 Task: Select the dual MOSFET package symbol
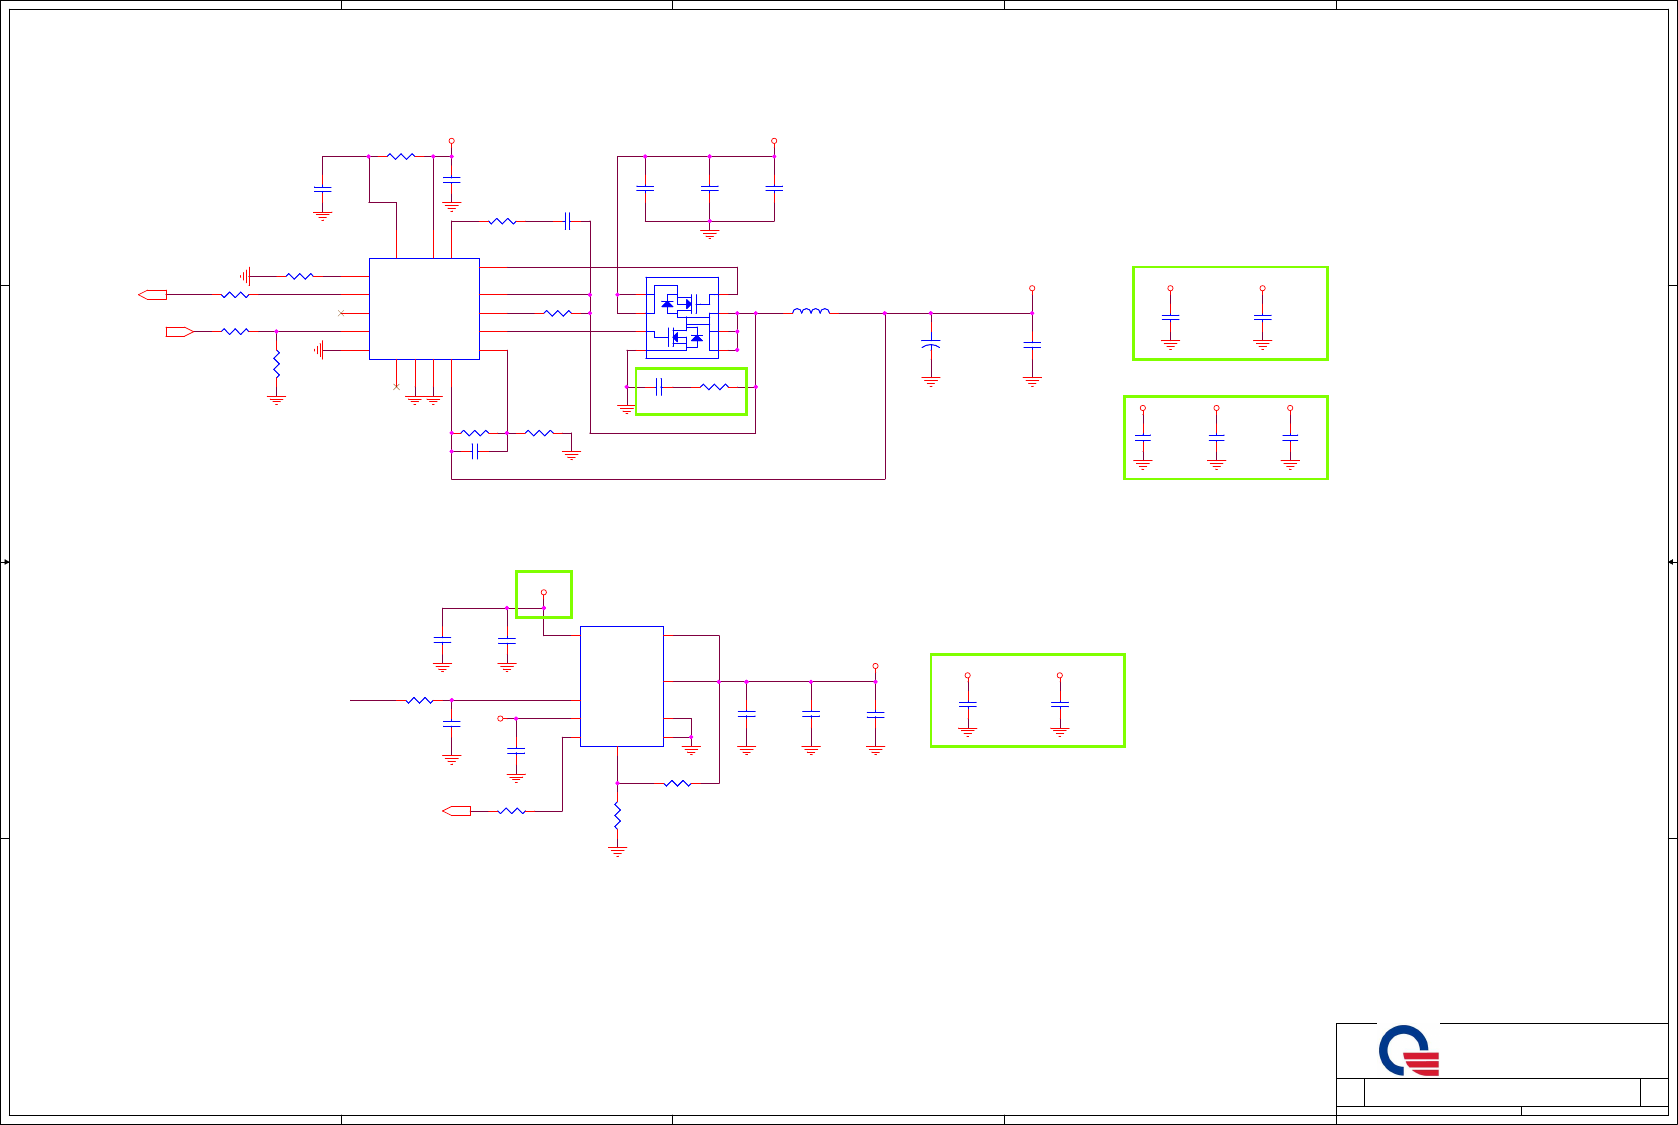682,318
